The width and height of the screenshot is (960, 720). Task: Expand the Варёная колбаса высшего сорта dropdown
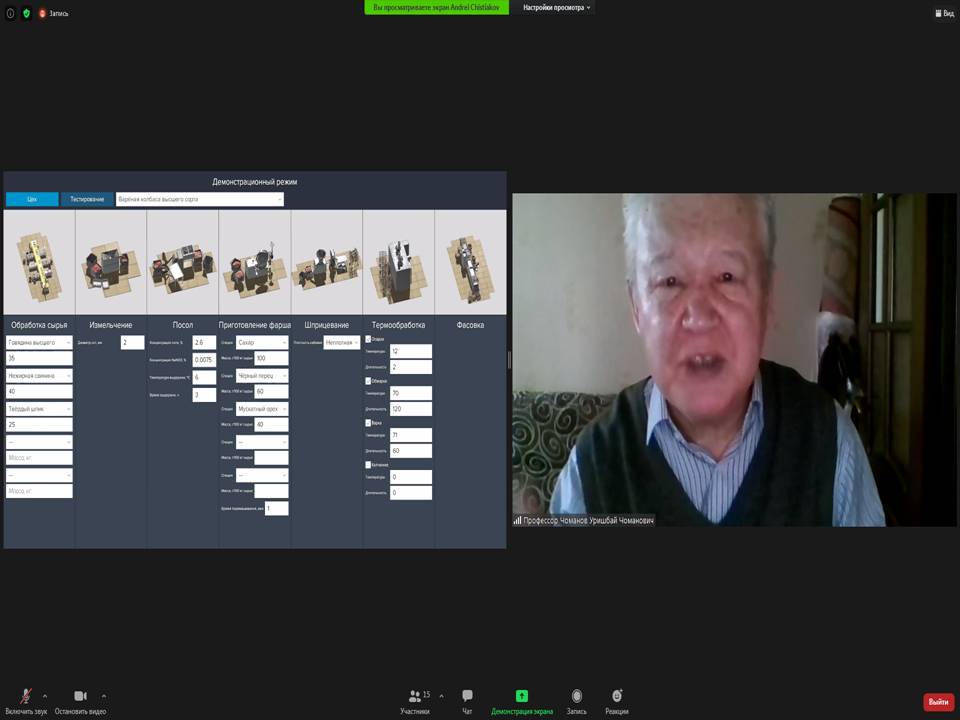click(200, 199)
